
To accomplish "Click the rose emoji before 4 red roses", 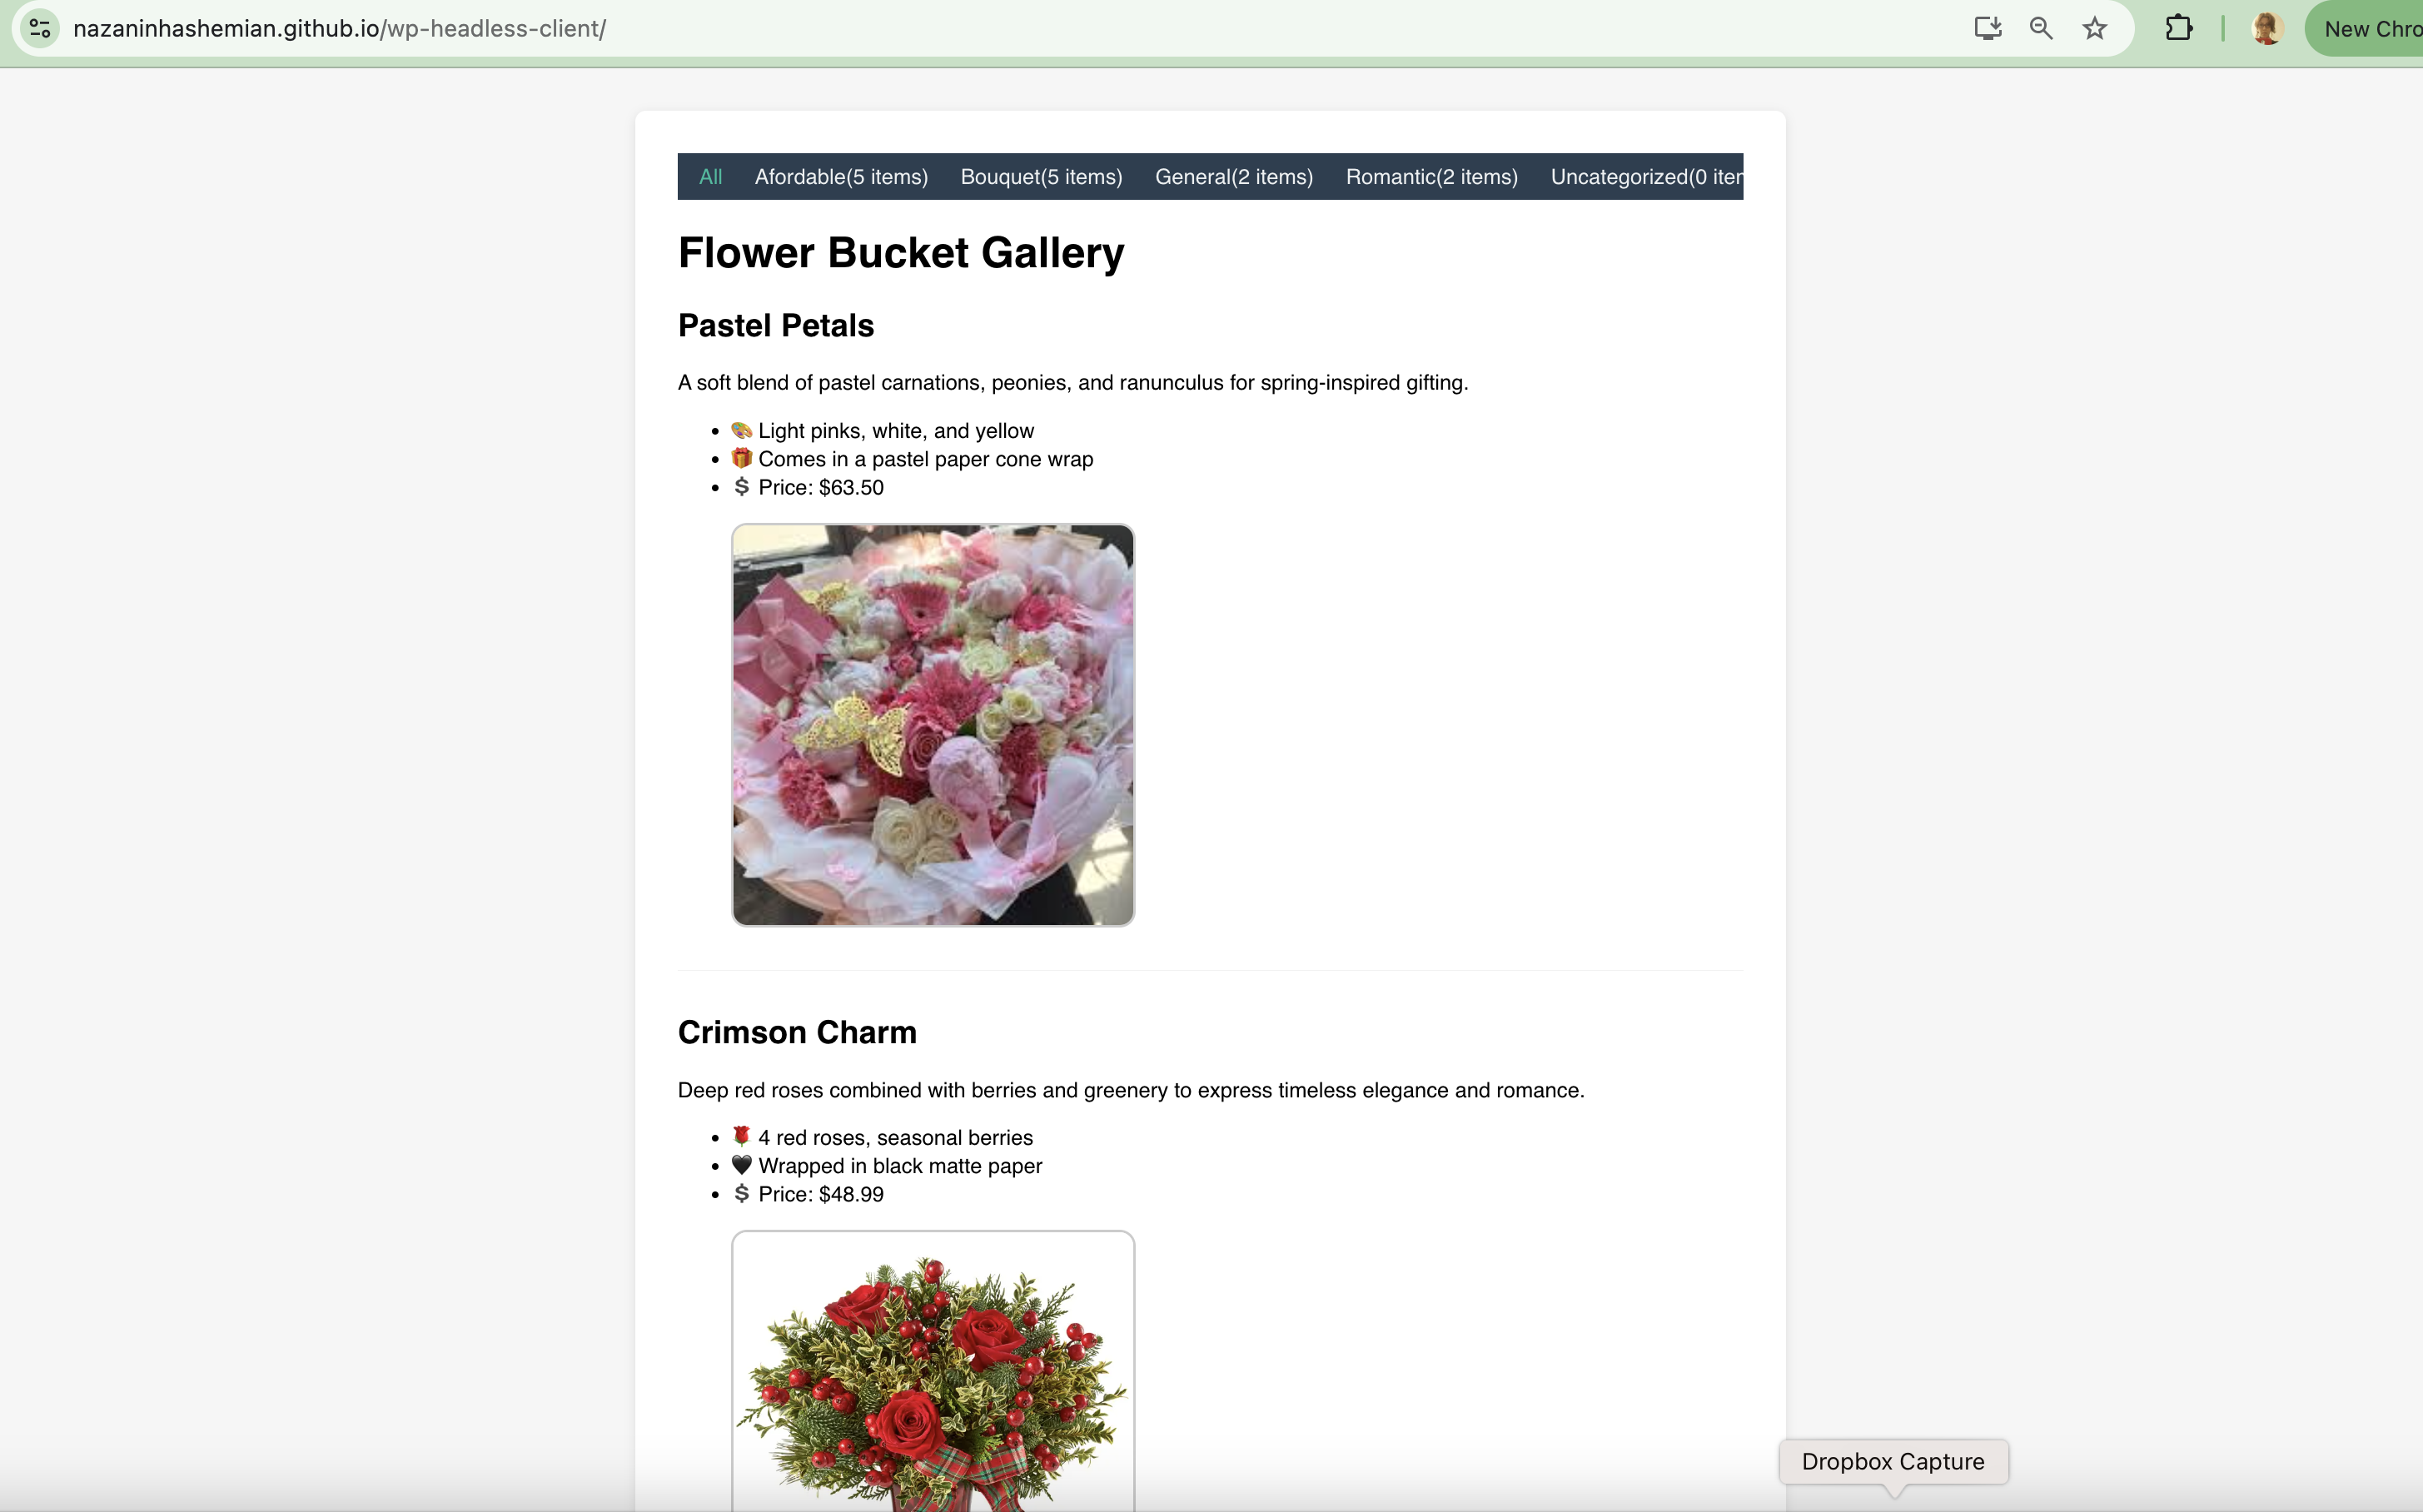I will coord(741,1137).
